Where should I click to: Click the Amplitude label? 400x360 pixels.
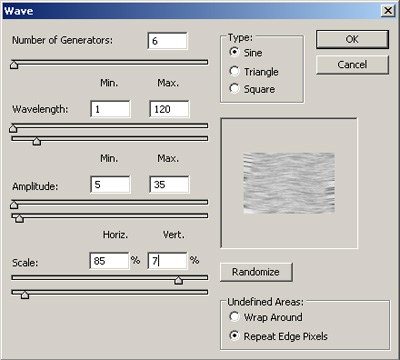coord(35,186)
